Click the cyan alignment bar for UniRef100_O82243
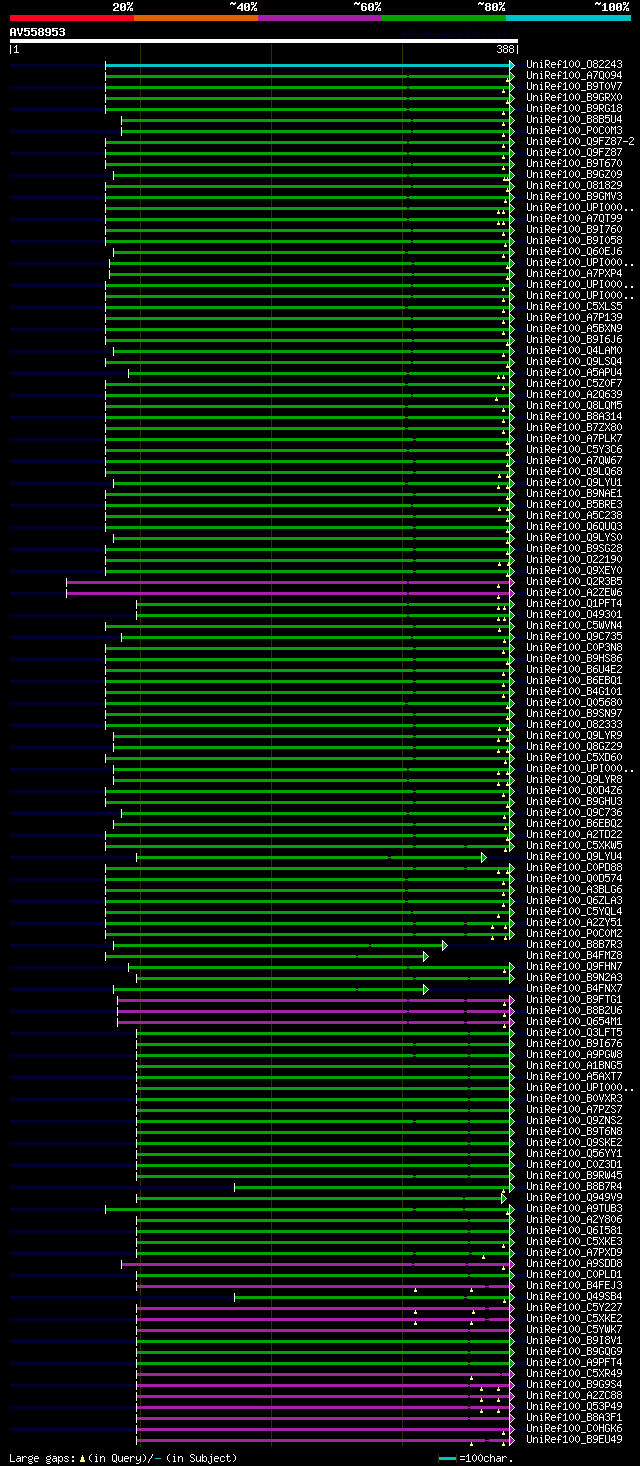 pyautogui.click(x=310, y=65)
